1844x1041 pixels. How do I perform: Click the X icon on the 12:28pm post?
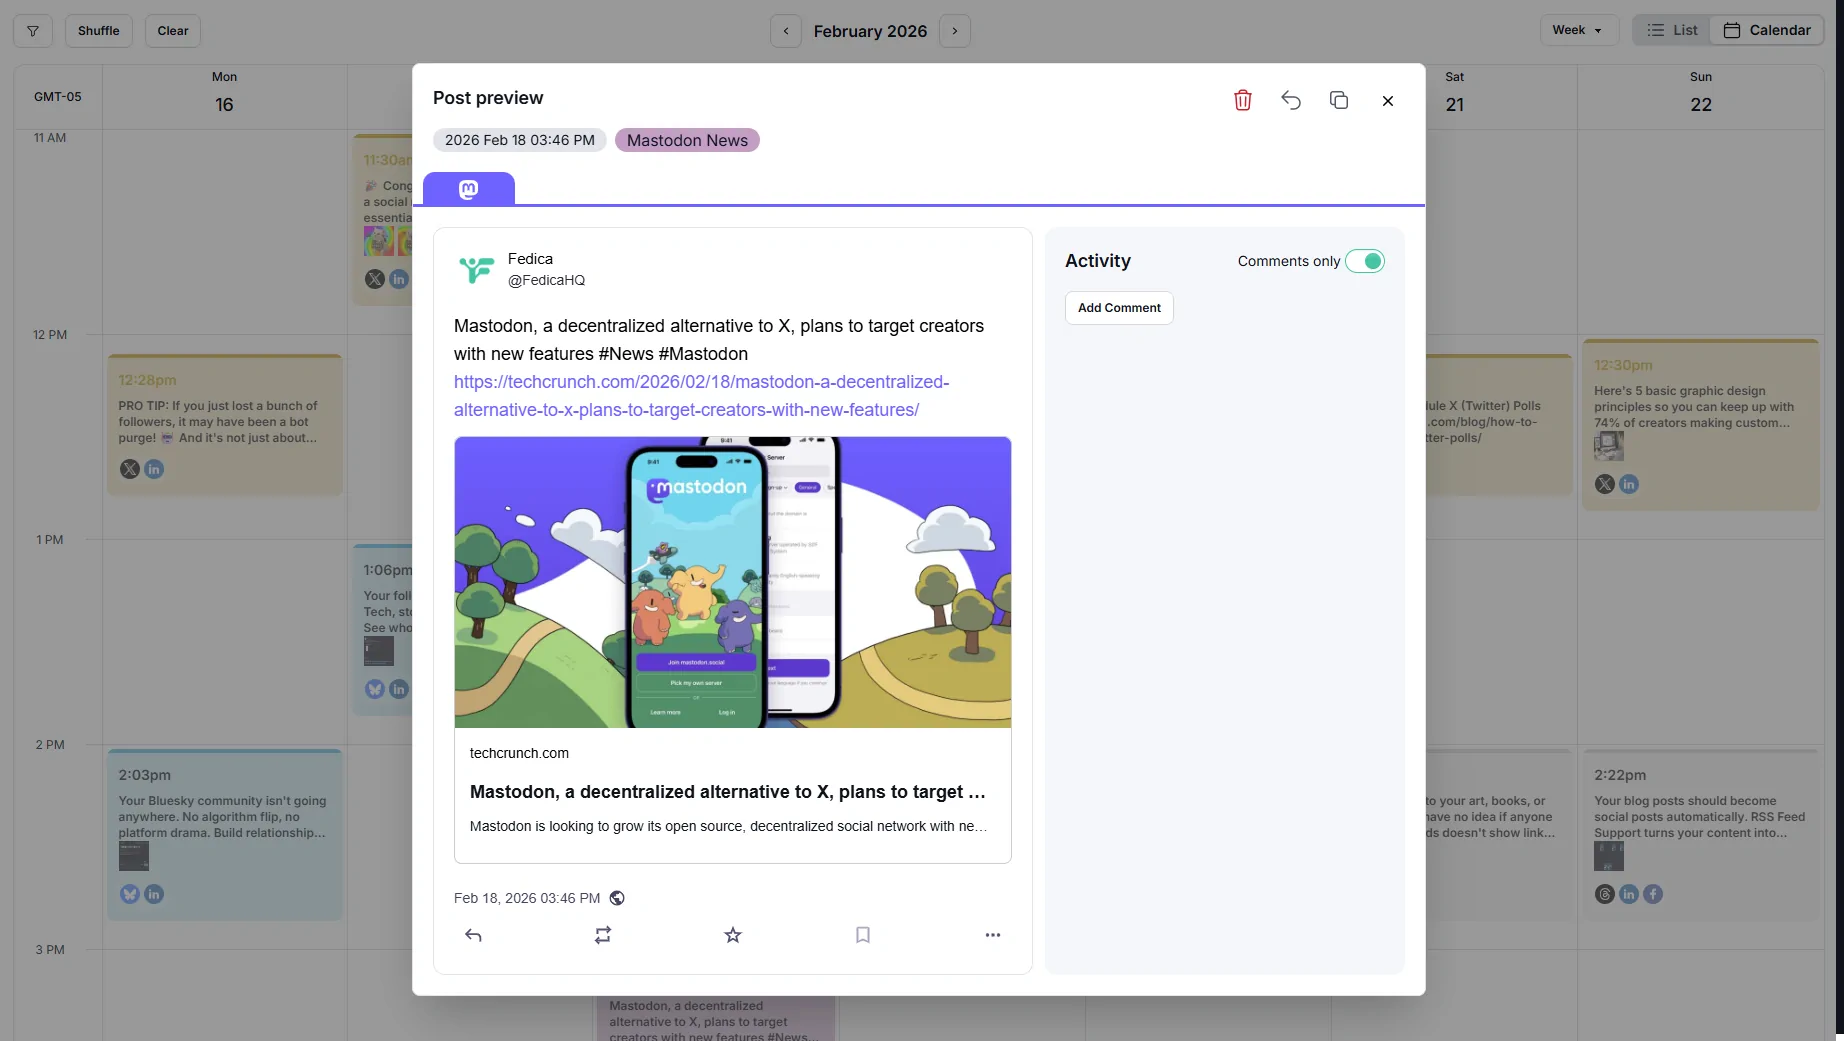(130, 469)
